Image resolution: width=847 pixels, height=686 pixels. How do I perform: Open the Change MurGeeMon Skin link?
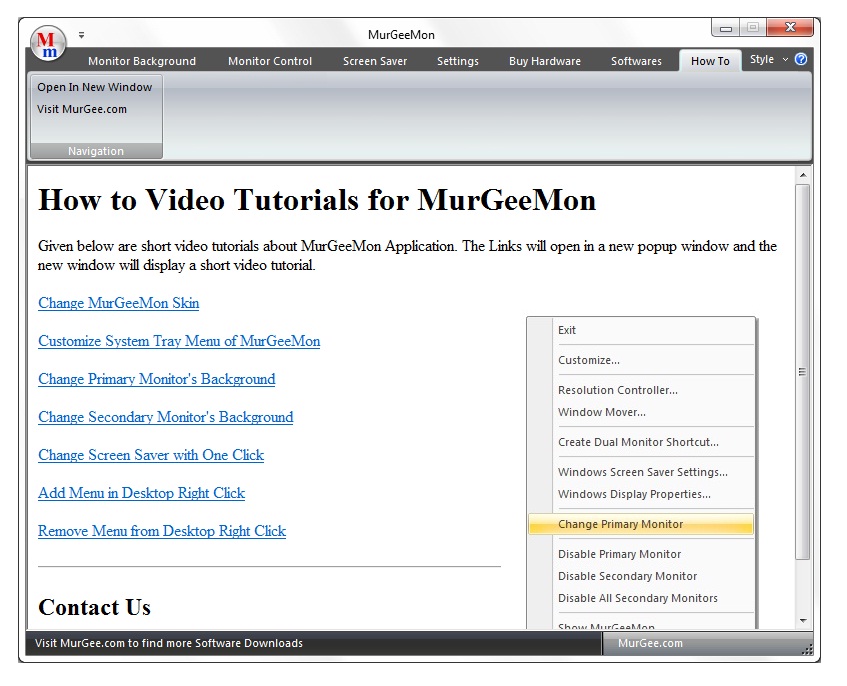point(118,303)
